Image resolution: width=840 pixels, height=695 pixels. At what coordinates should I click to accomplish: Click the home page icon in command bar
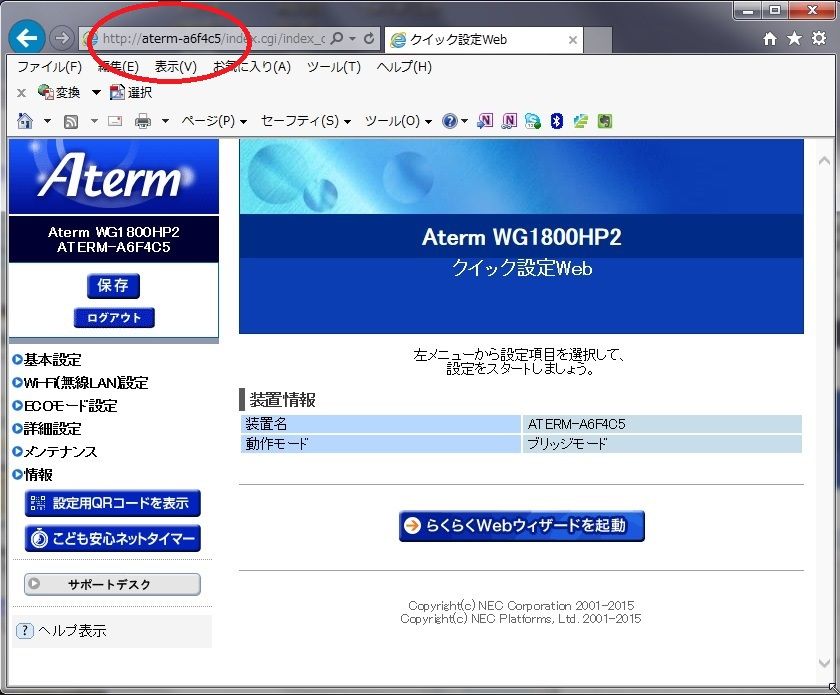coord(25,121)
